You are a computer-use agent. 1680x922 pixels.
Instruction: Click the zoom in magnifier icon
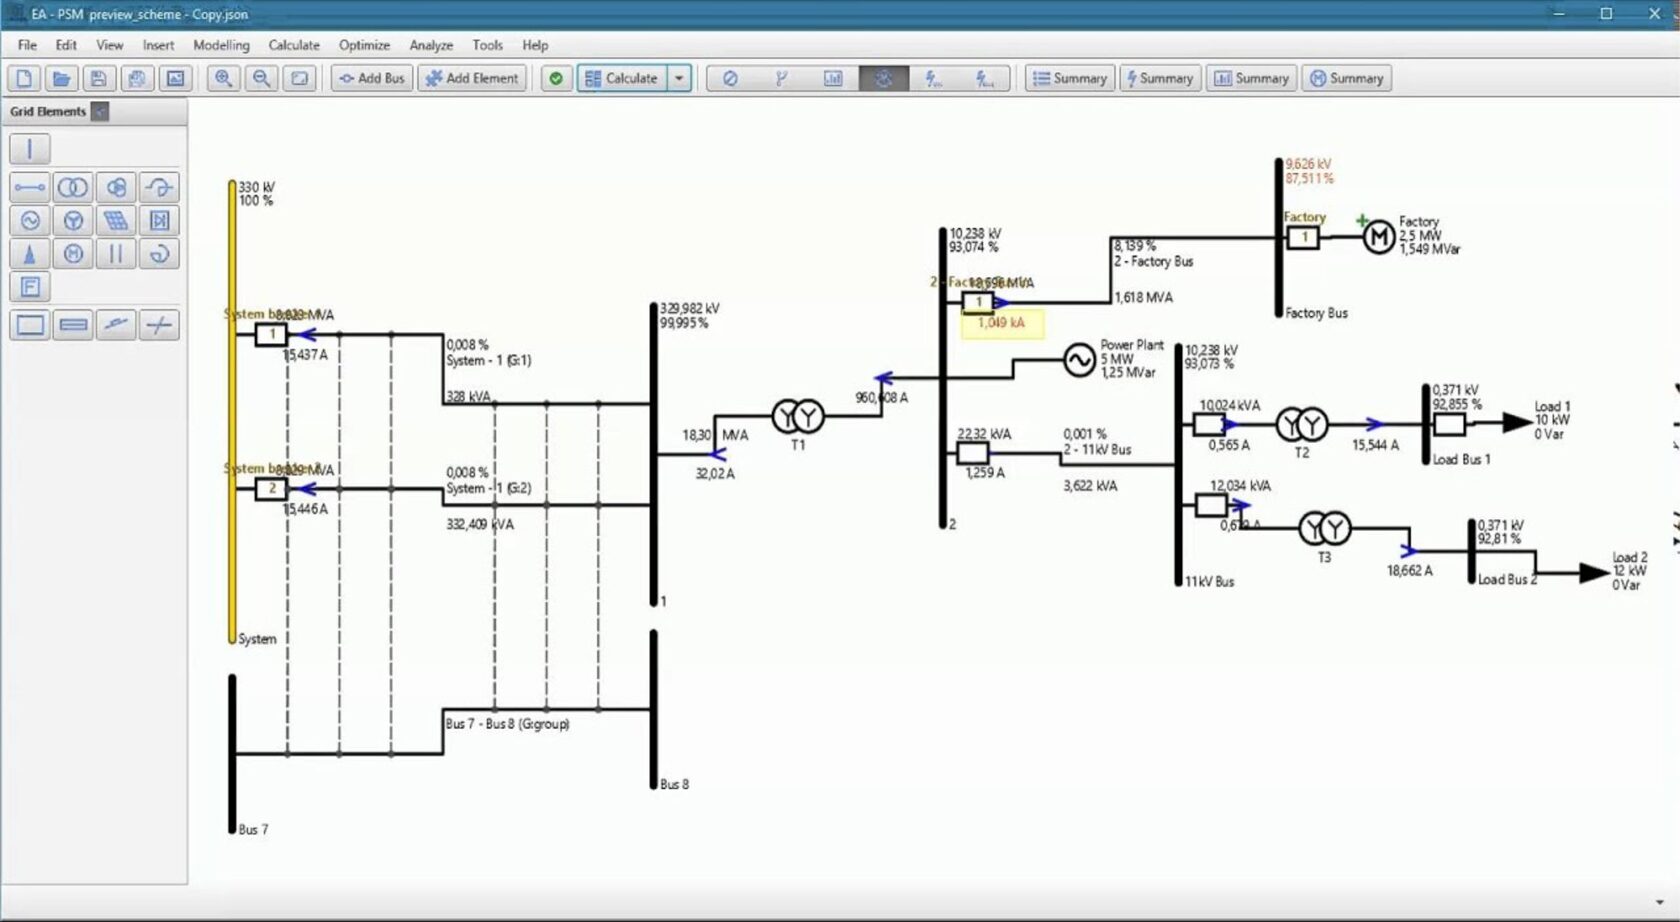223,78
